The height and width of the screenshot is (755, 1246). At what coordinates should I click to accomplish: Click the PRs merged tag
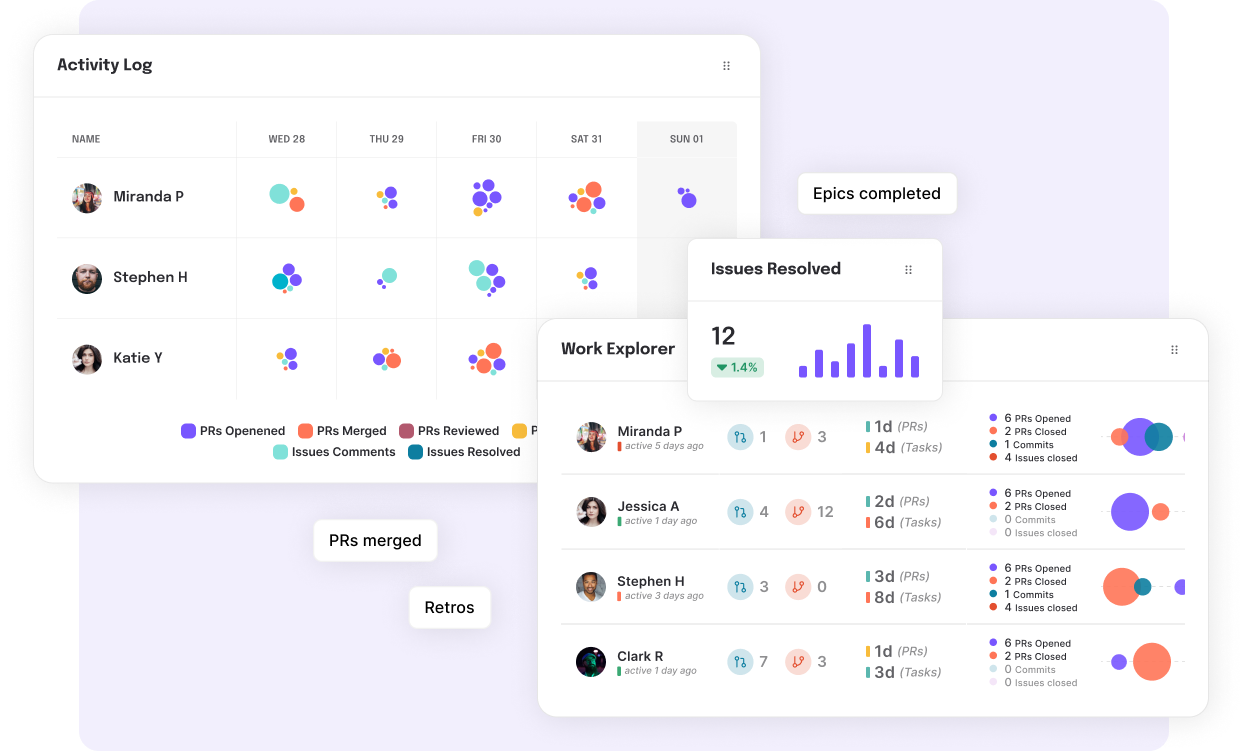coord(375,541)
